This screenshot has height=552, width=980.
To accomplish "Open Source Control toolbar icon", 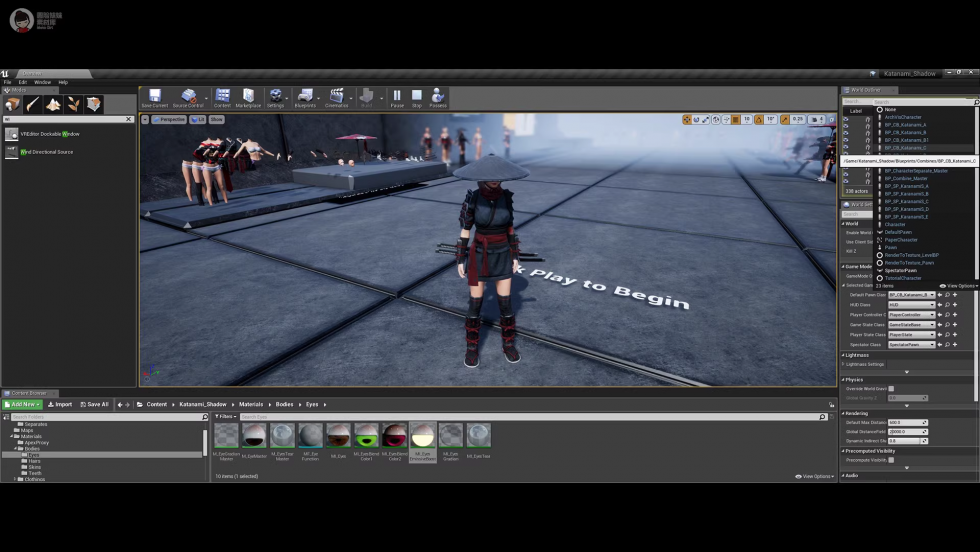I will pyautogui.click(x=188, y=98).
